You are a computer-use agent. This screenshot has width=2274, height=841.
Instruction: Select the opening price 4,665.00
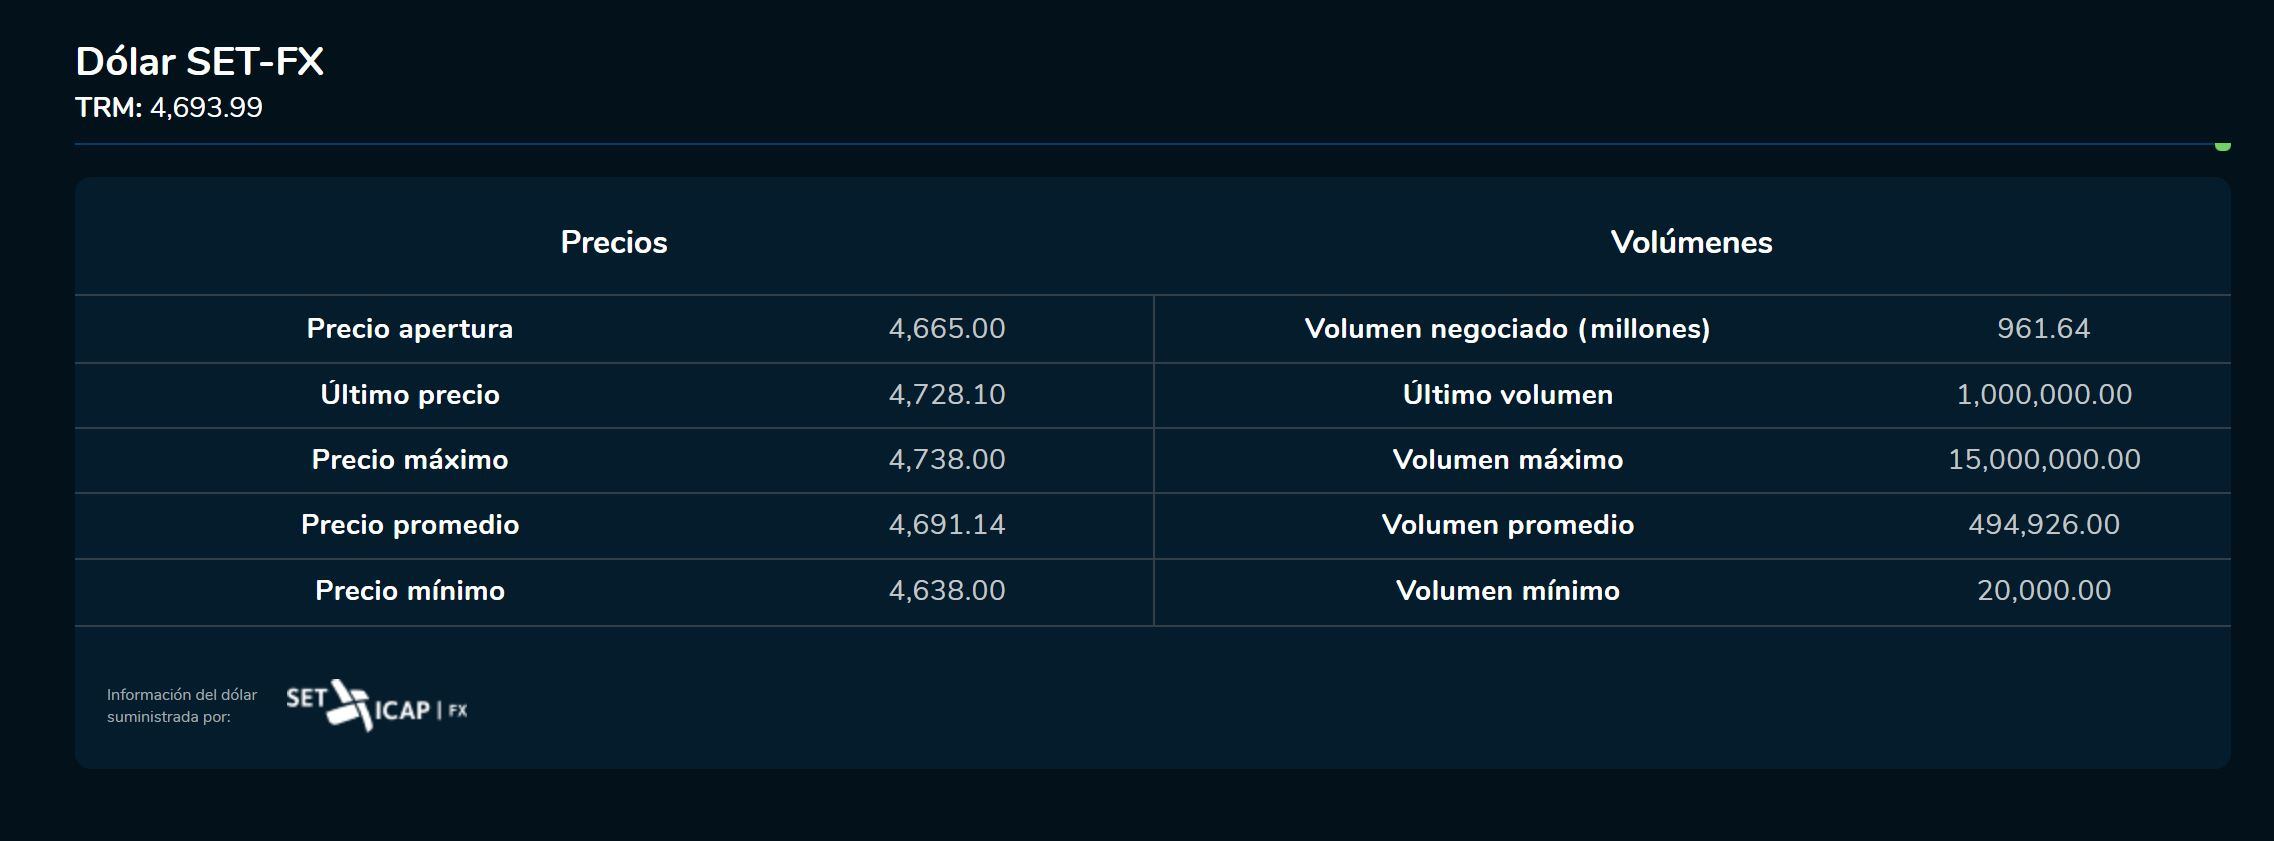(947, 329)
